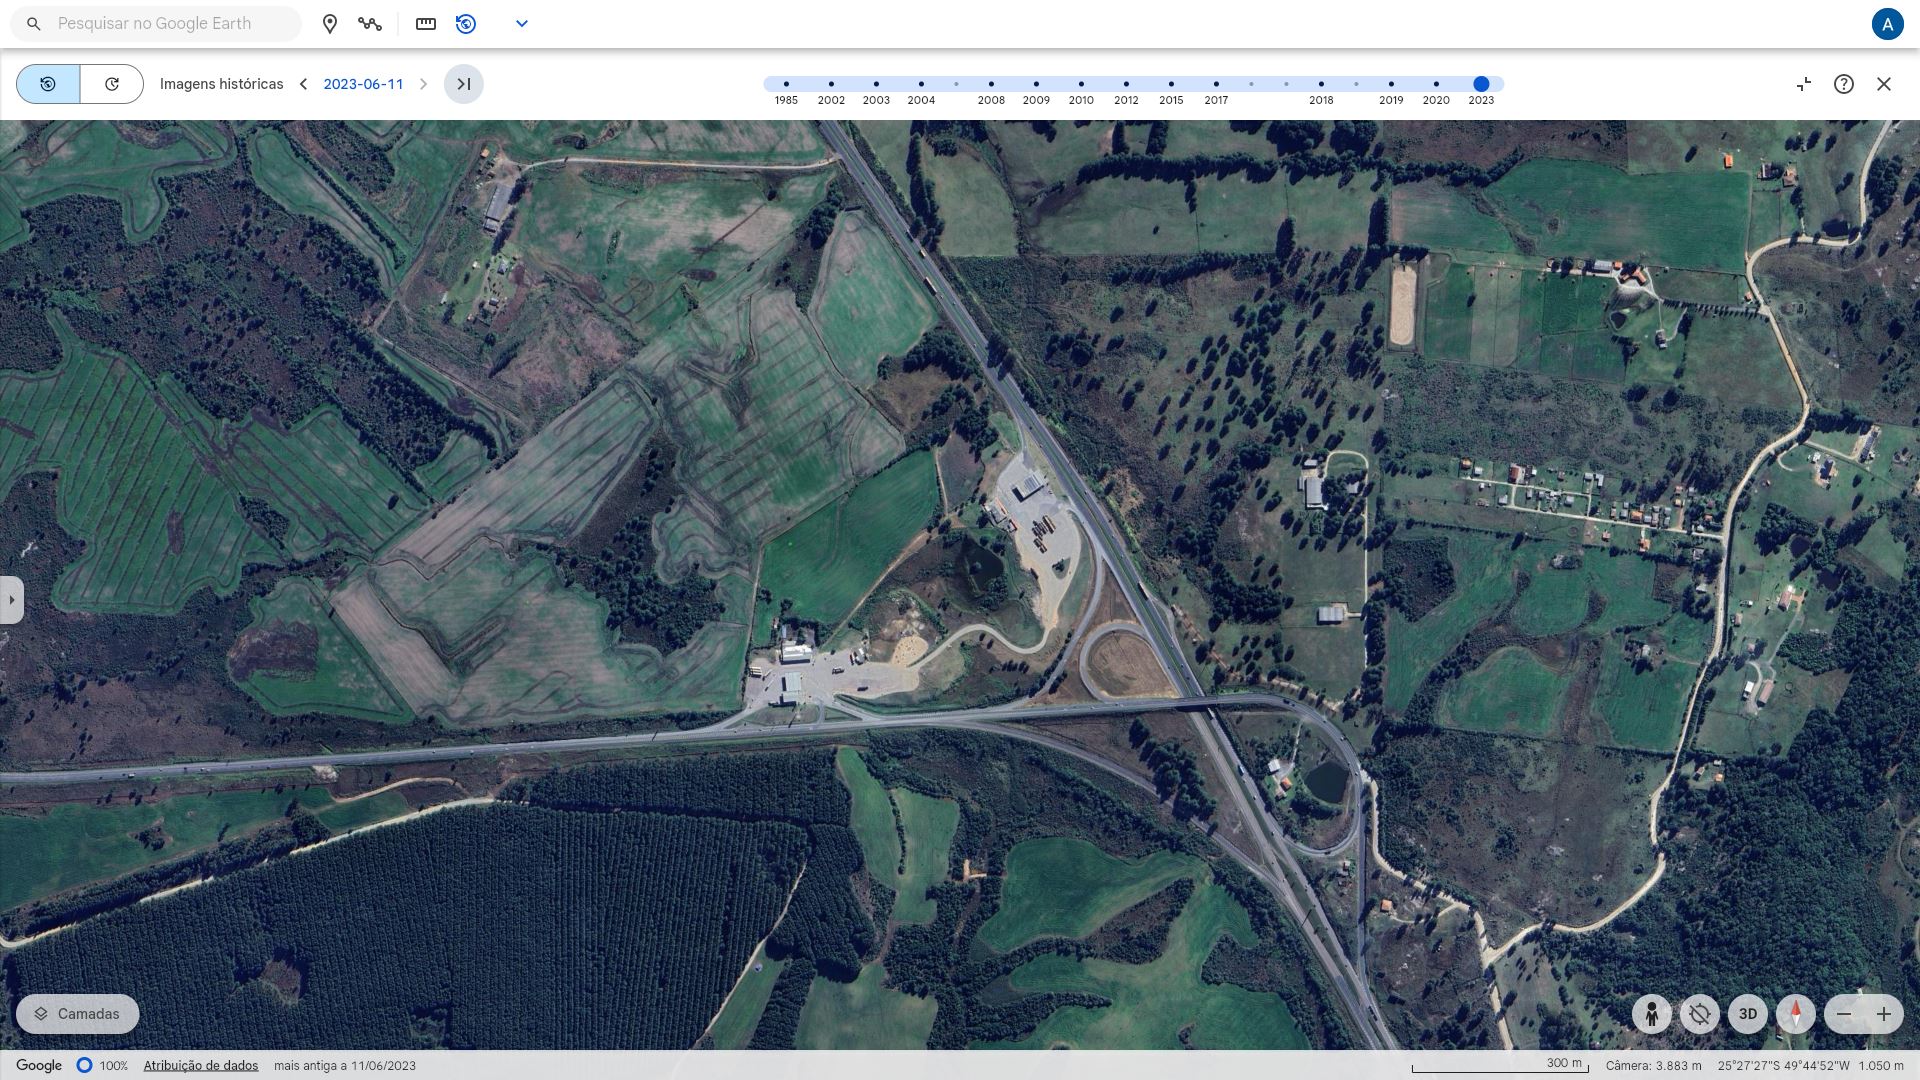Open the Camadas layers button

78,1014
